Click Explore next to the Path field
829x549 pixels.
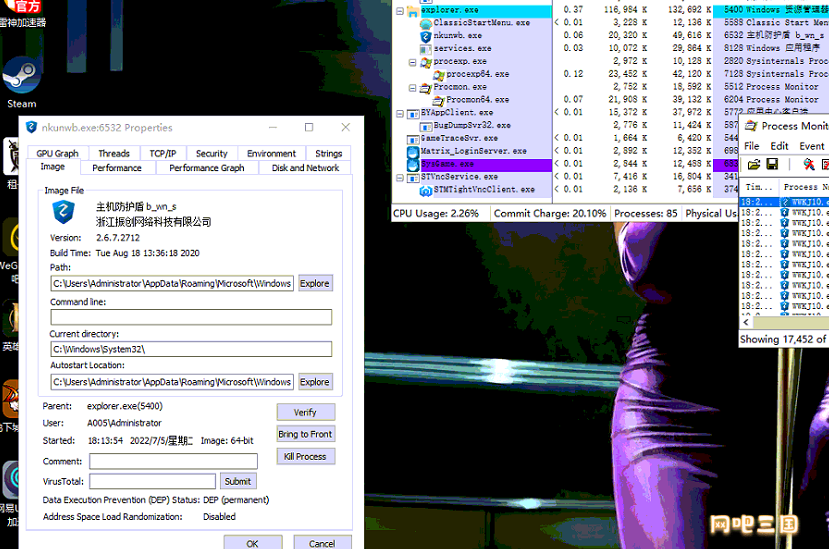click(315, 283)
